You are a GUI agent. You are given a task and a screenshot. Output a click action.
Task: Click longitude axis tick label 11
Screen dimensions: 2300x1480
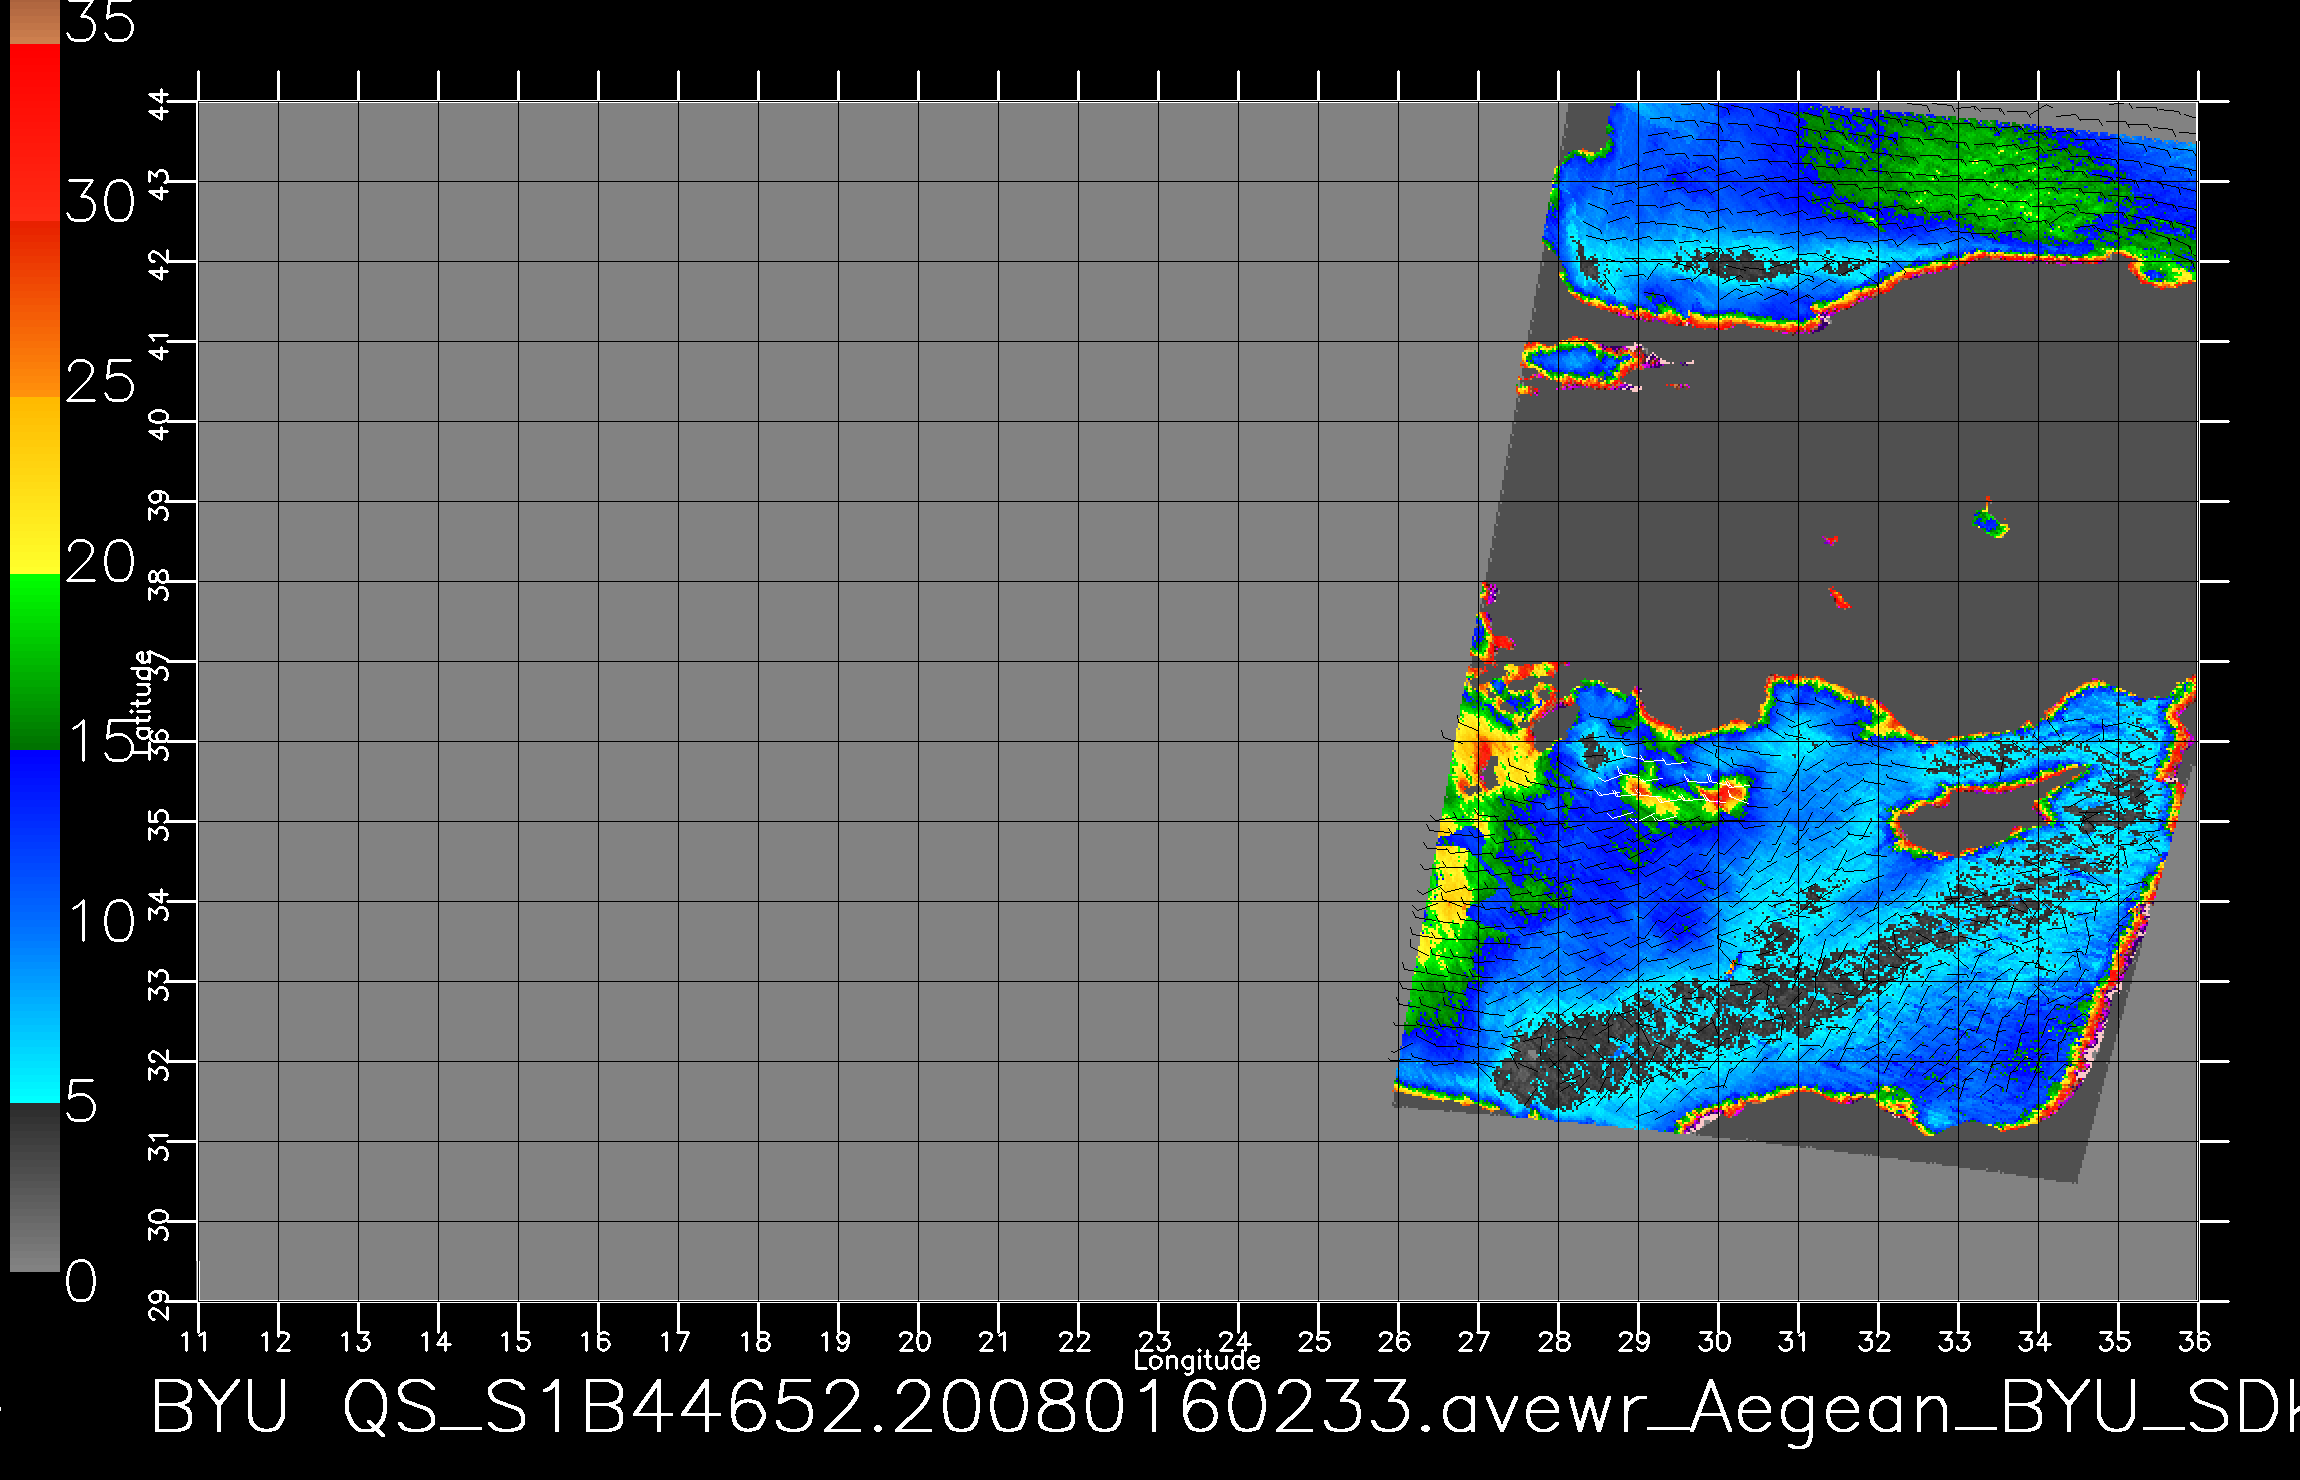195,1341
